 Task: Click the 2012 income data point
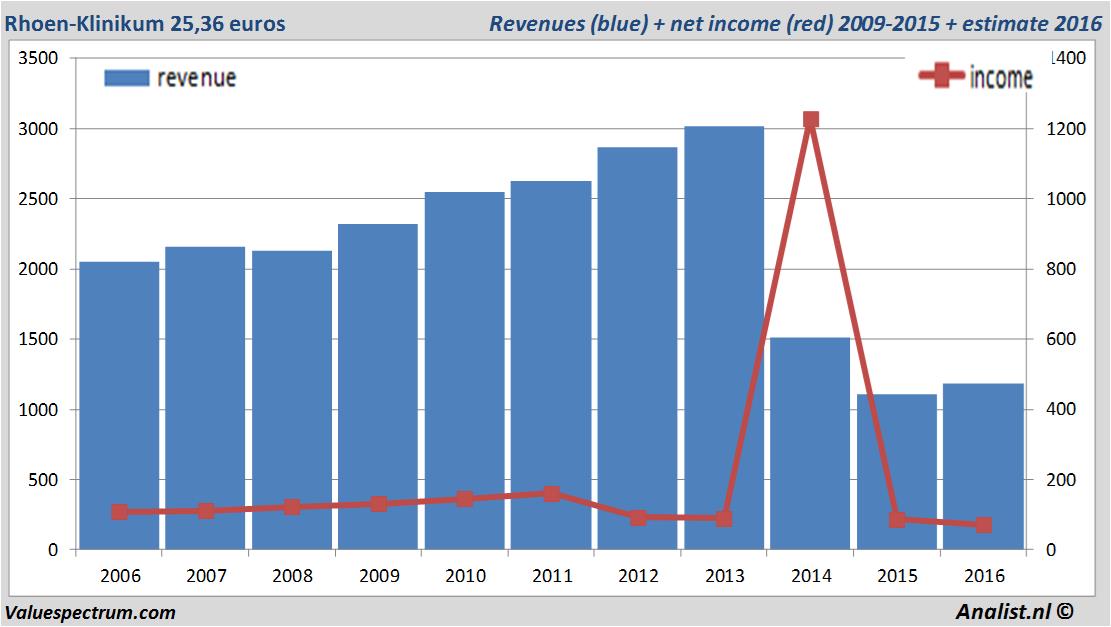(x=638, y=517)
